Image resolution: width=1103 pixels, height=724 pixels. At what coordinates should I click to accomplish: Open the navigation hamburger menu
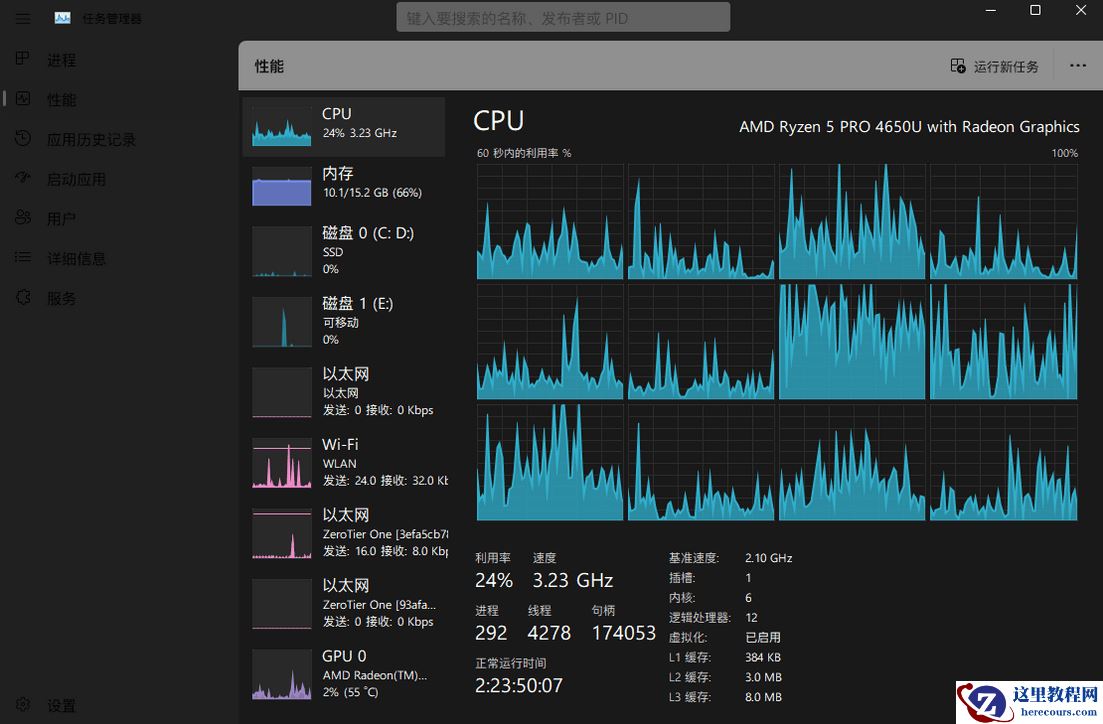pos(22,18)
